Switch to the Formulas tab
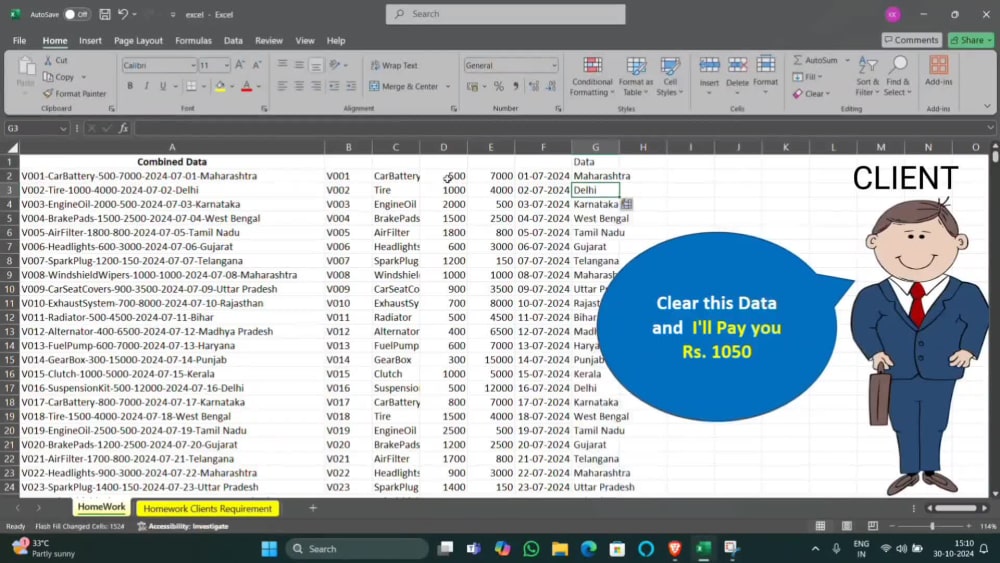 193,40
